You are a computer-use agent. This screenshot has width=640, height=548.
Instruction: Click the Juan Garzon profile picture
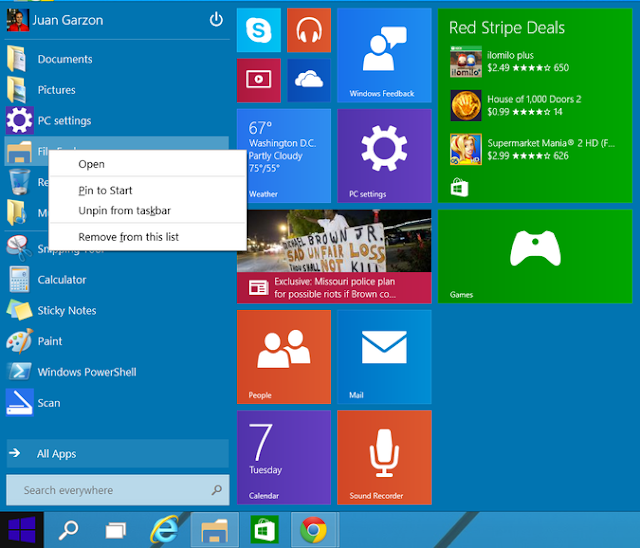(18, 20)
